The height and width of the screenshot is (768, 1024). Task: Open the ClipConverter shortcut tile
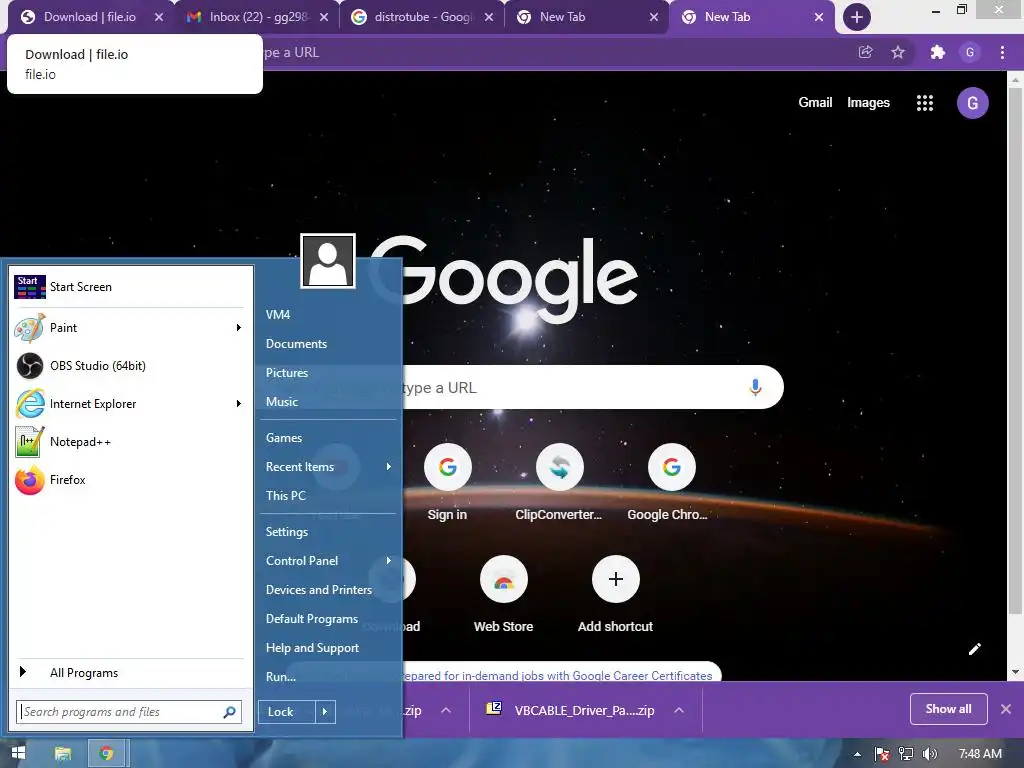click(559, 482)
